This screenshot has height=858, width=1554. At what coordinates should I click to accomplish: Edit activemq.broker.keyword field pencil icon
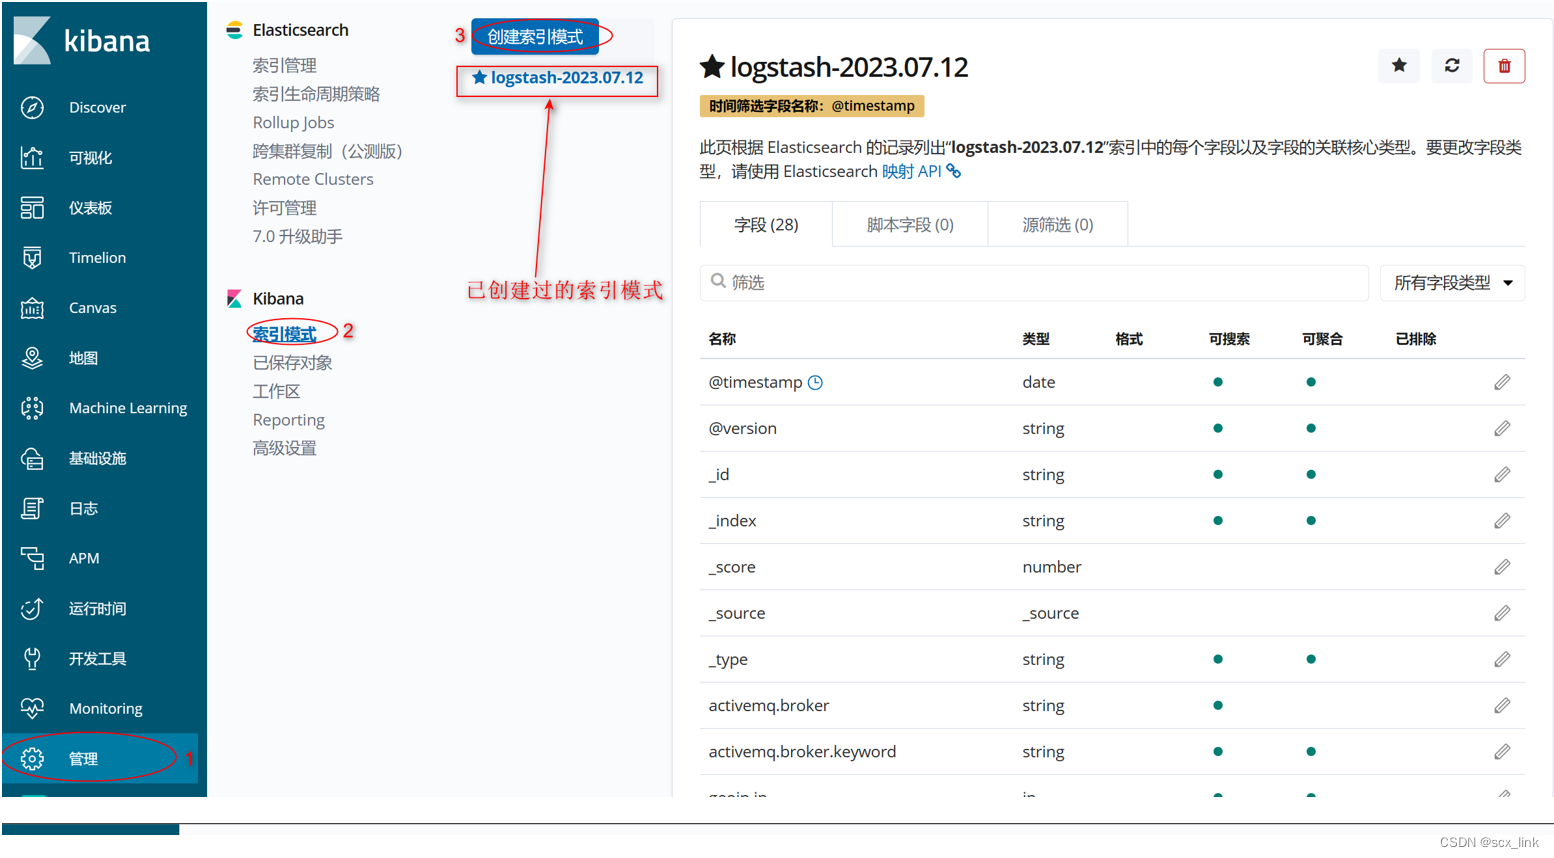point(1502,751)
